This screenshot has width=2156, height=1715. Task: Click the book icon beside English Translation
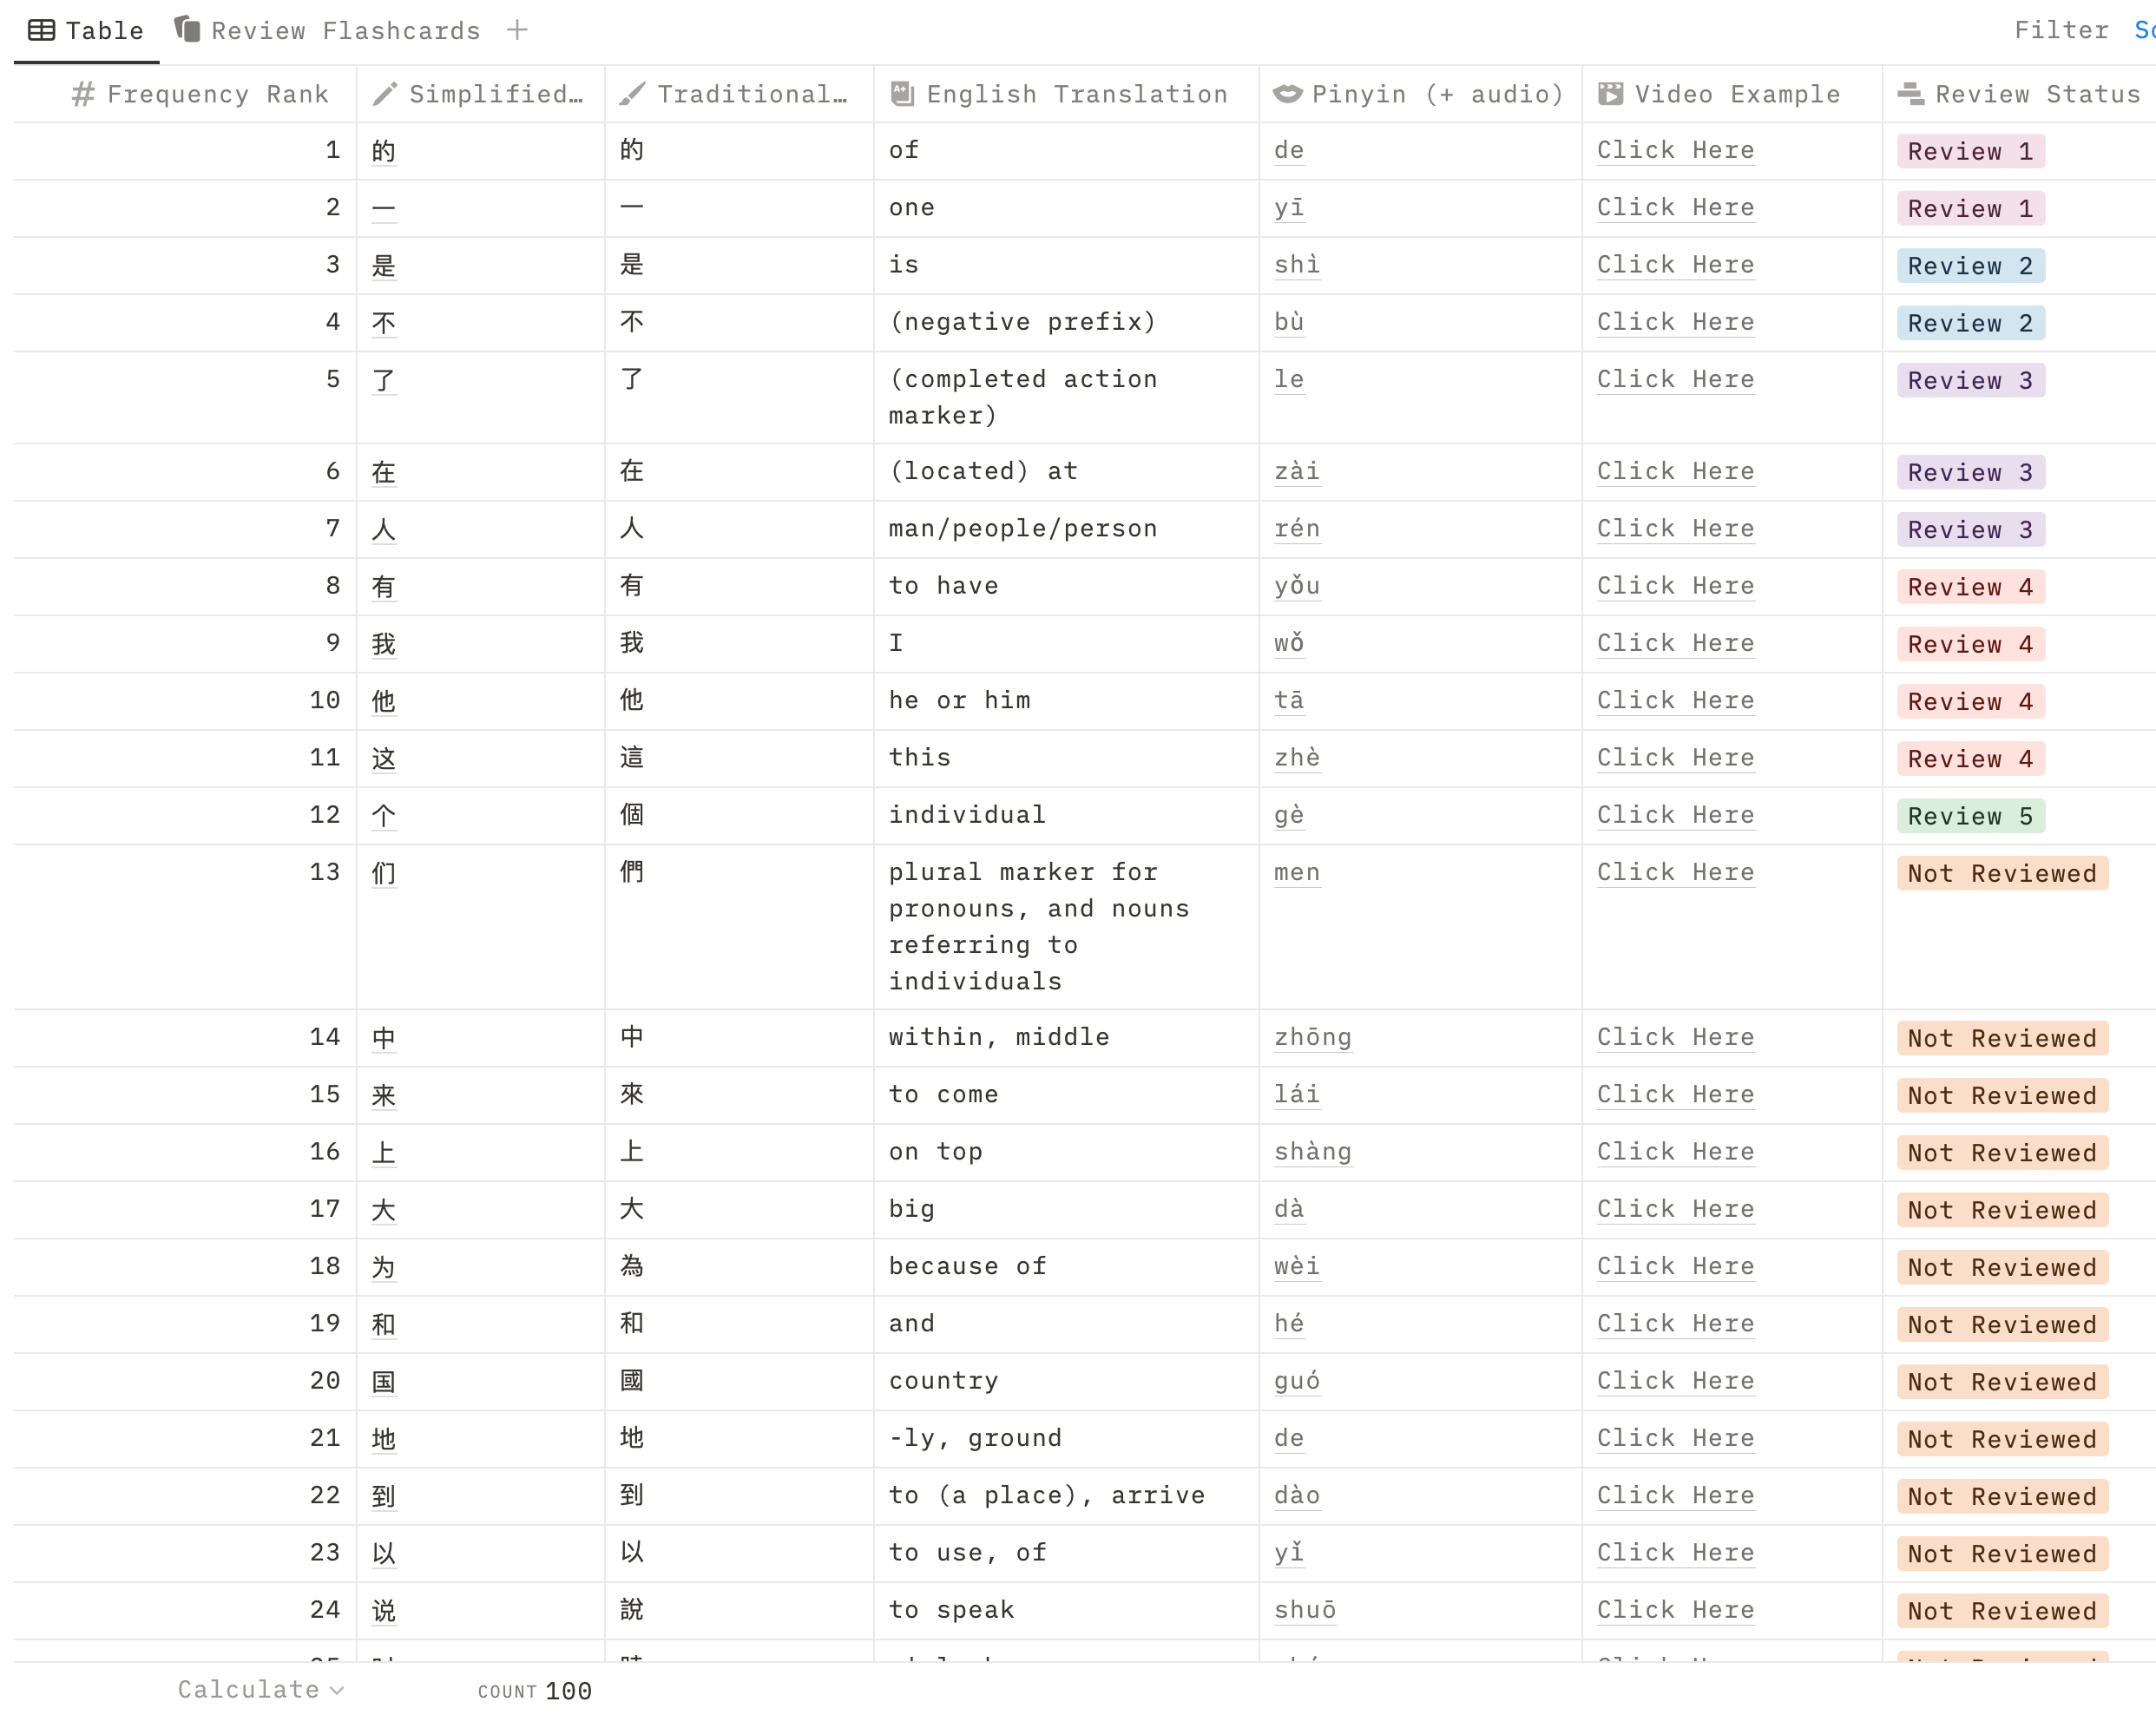click(902, 94)
